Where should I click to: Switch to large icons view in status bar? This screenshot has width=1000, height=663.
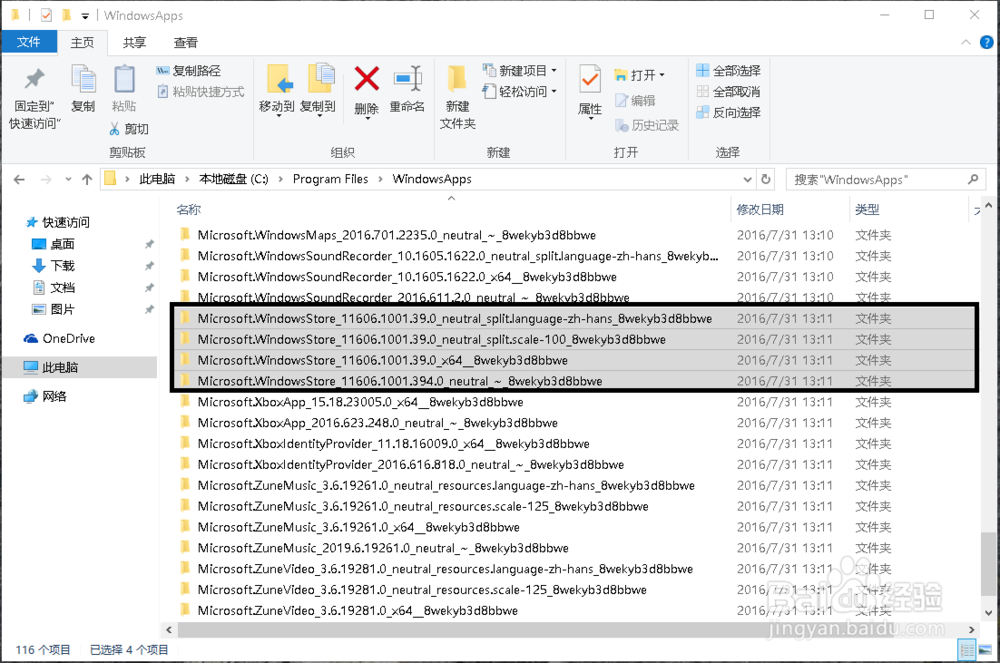coord(985,650)
